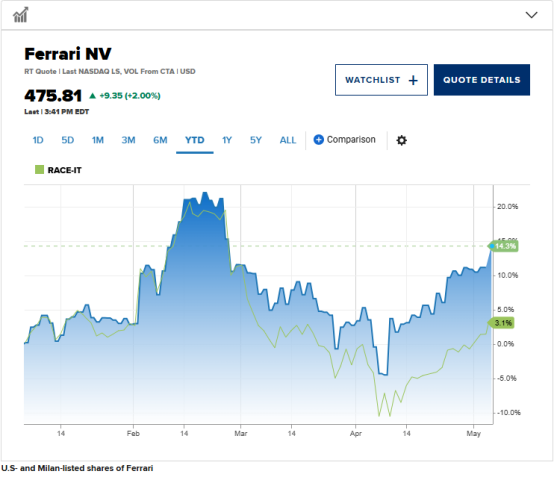Click the 14.3% price marker

(503, 246)
